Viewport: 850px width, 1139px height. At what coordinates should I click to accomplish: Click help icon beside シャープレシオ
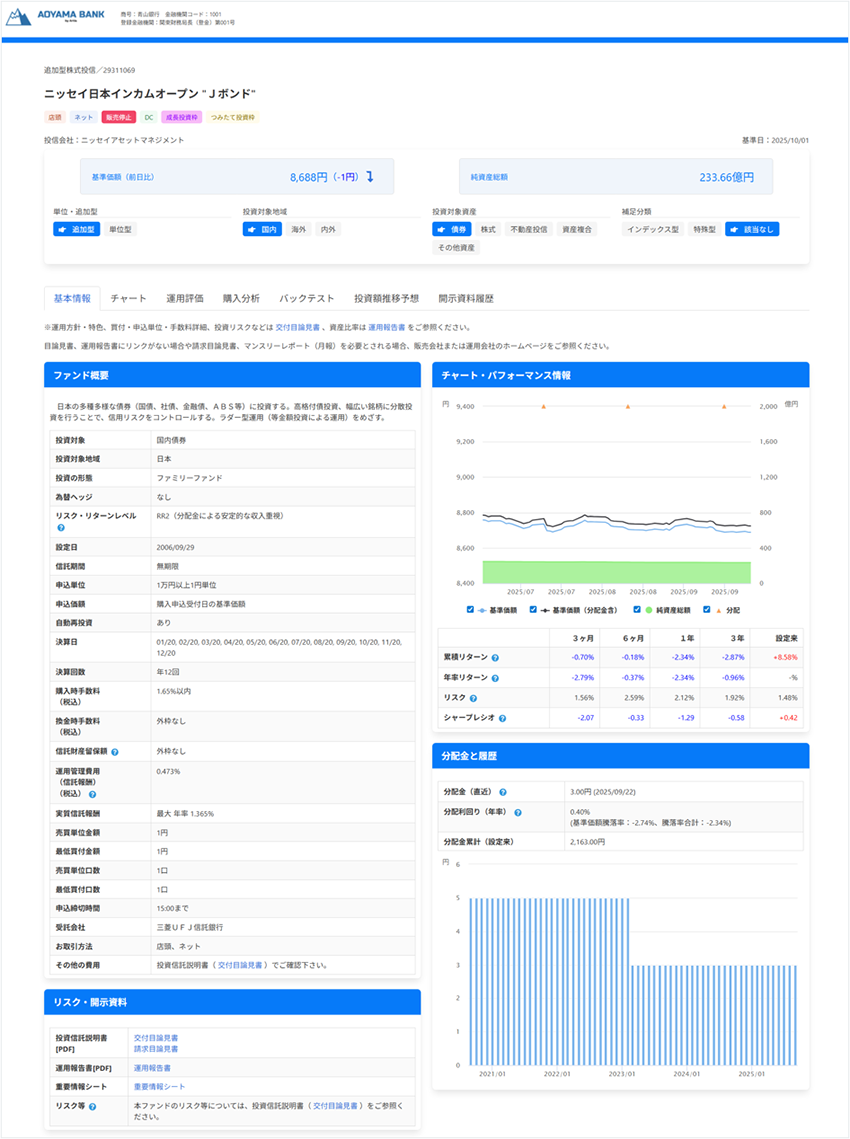point(501,718)
